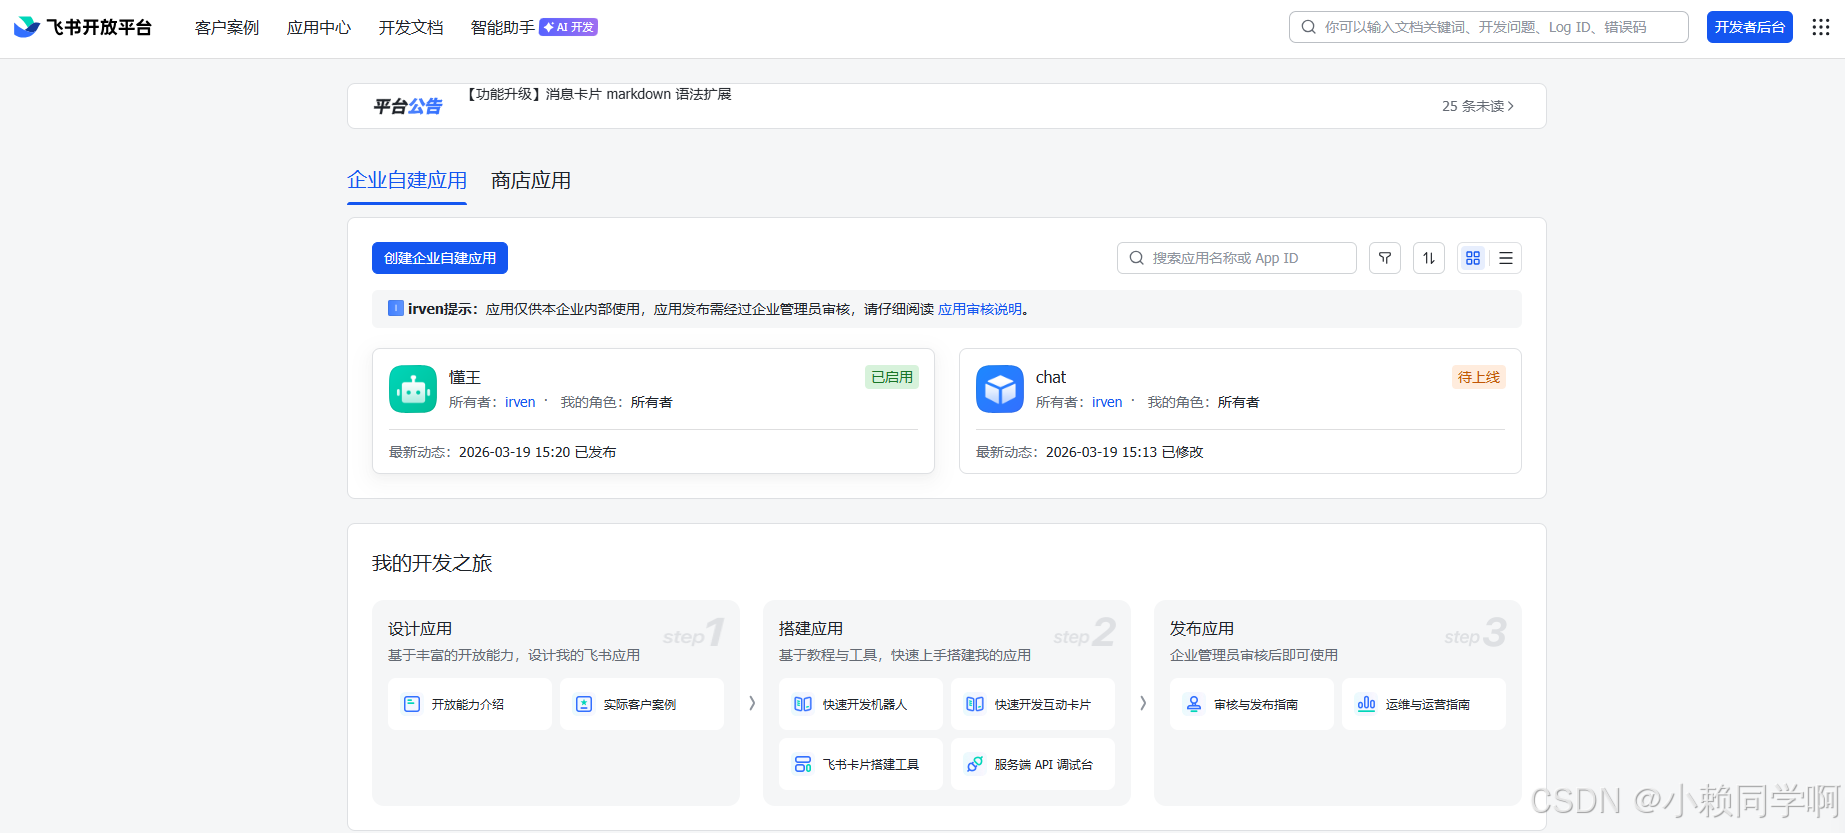This screenshot has height=833, width=1845.
Task: Click the chat app cube icon
Action: tap(1000, 389)
